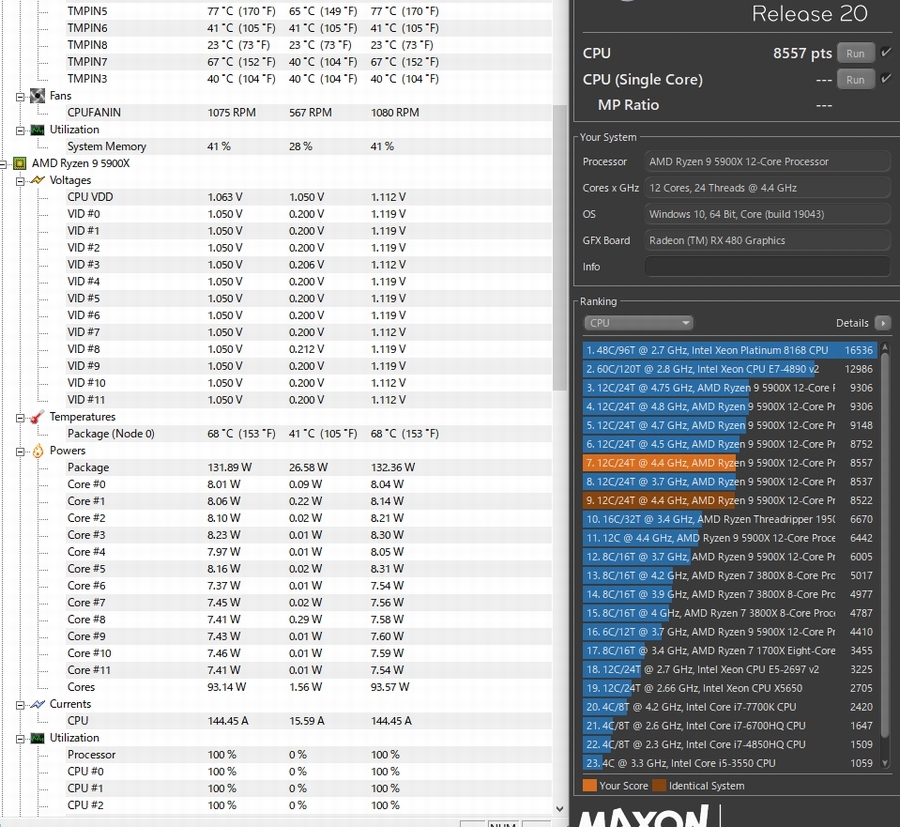Toggle the CPU test checkbox

pyautogui.click(x=886, y=52)
